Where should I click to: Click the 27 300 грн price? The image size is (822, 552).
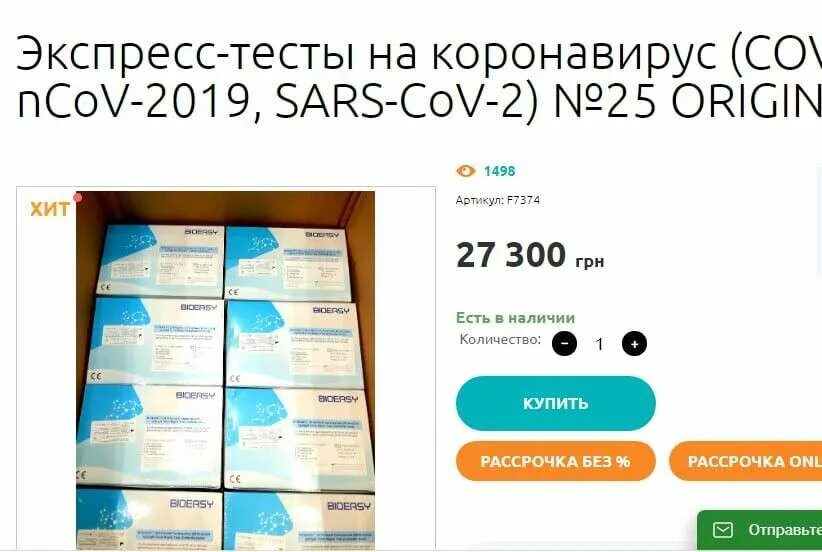click(530, 255)
